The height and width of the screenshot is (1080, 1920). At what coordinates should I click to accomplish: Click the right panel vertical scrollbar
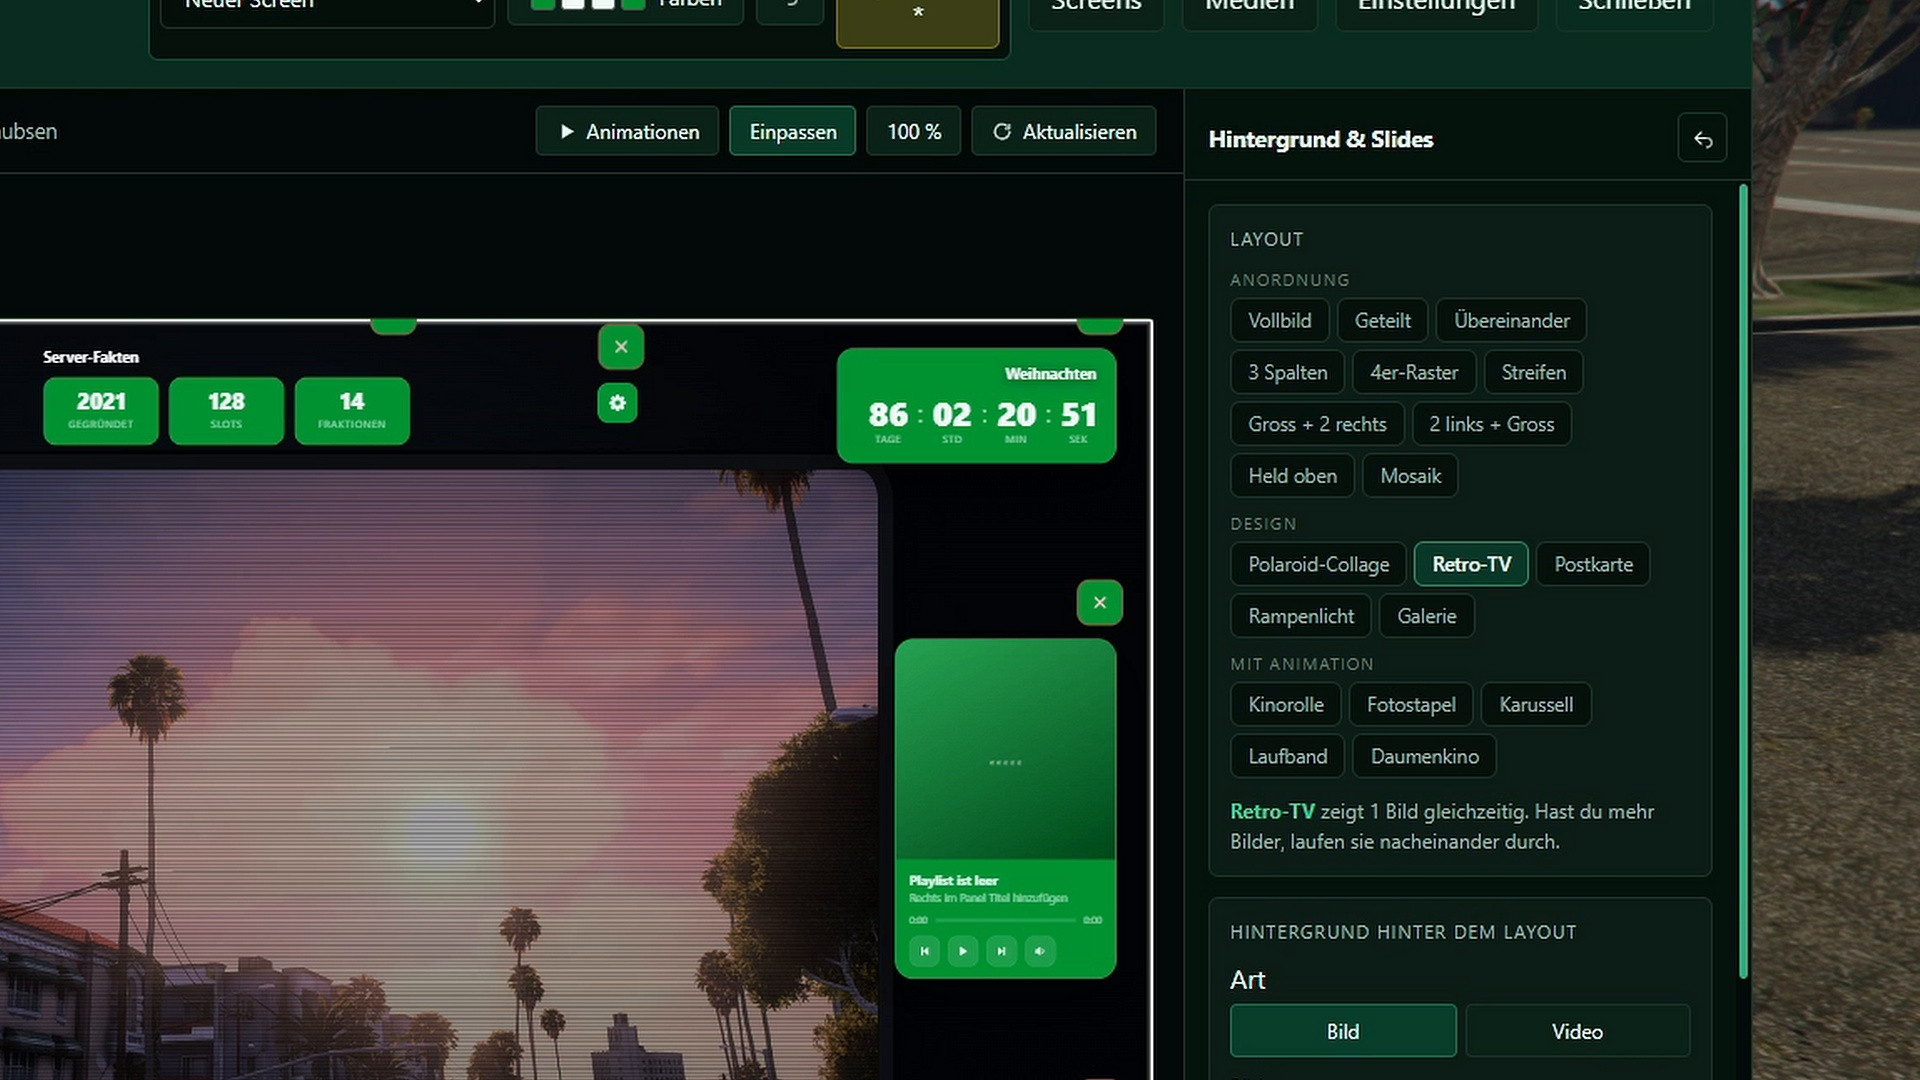1744,580
